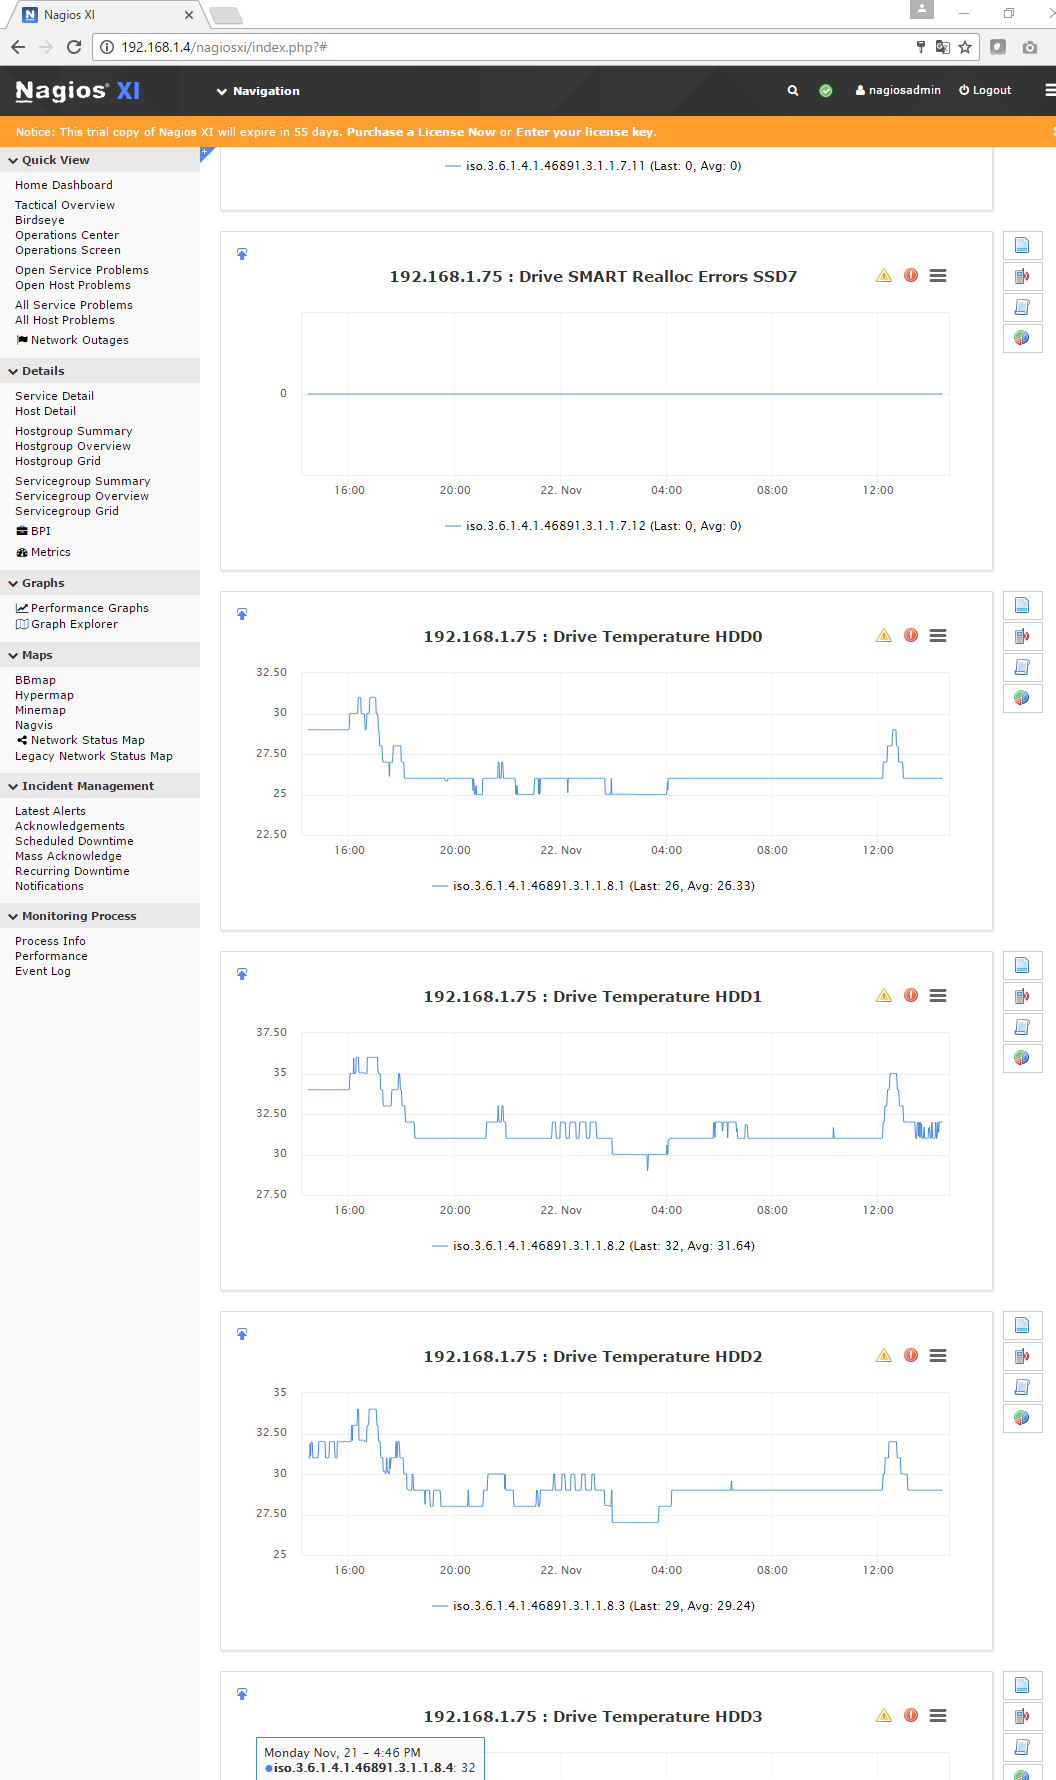Open the Navigation dropdown in header
Image resolution: width=1056 pixels, height=1780 pixels.
tap(258, 91)
